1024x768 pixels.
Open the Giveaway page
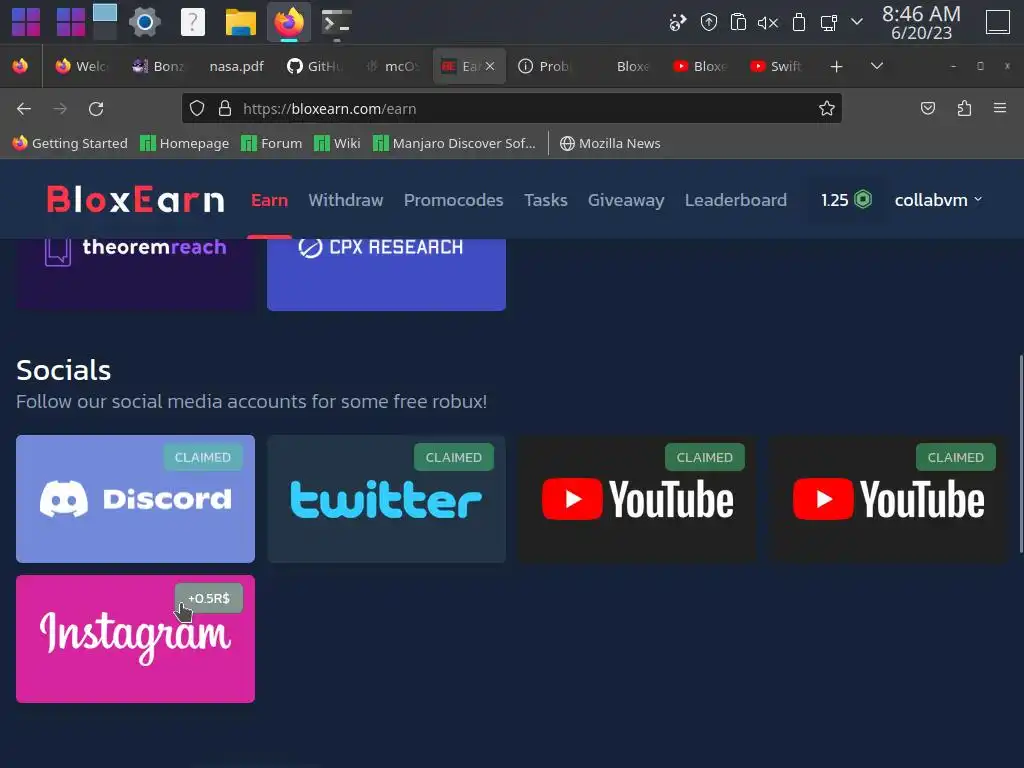pyautogui.click(x=626, y=200)
